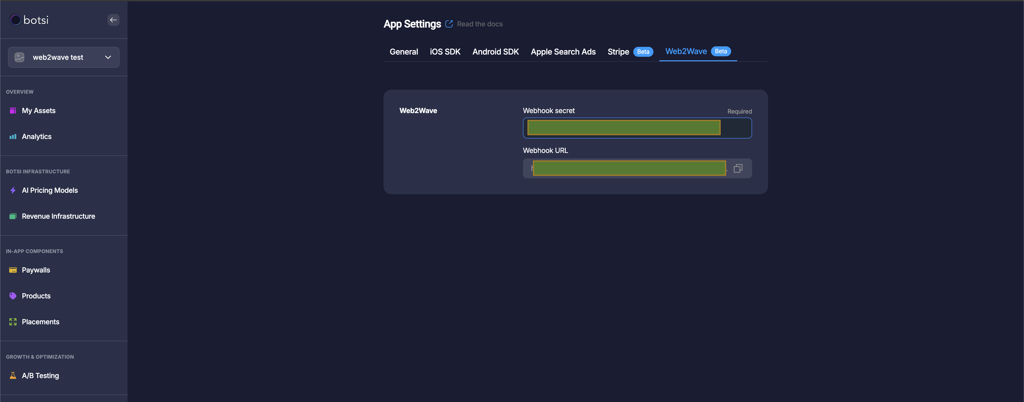1024x402 pixels.
Task: Click the Web2Wave section label
Action: (418, 111)
